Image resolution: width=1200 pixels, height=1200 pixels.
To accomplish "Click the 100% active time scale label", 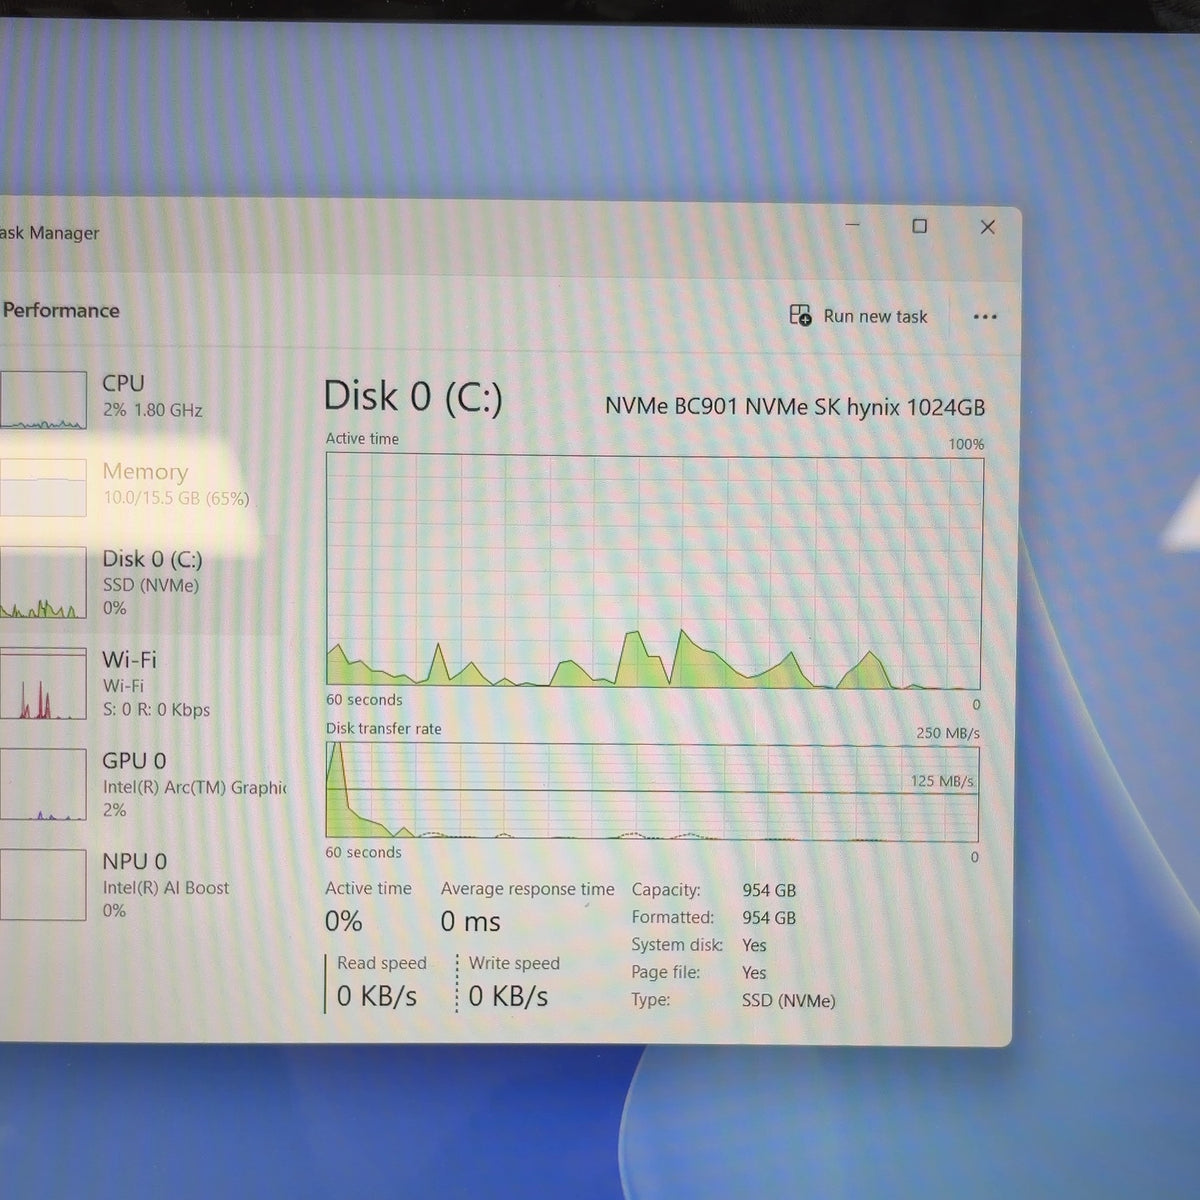I will click(x=966, y=444).
